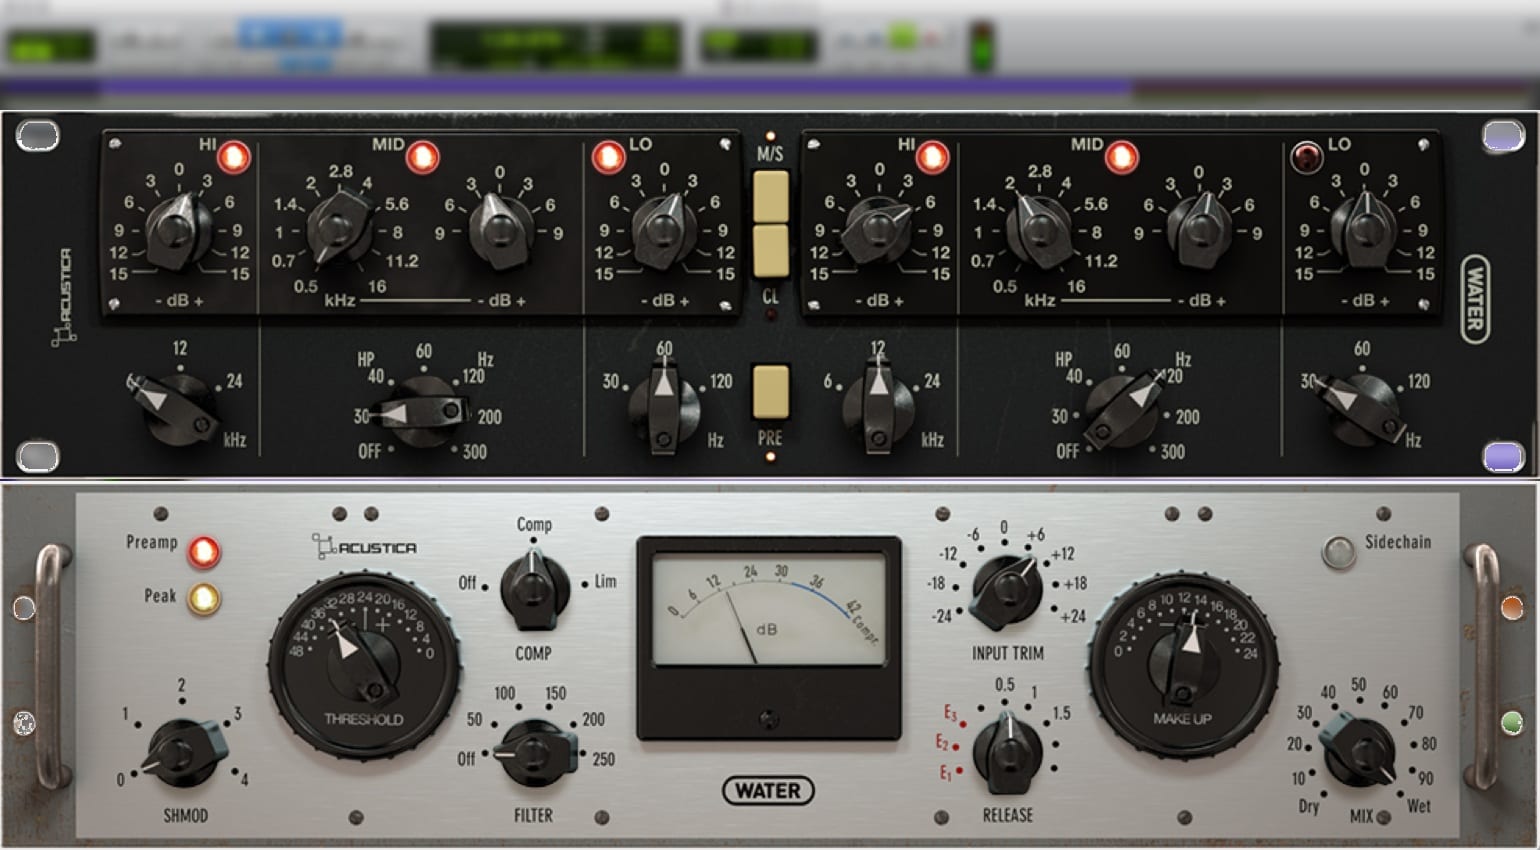Viewport: 1540px width, 850px height.
Task: Toggle the Sidechain button
Action: 1338,552
